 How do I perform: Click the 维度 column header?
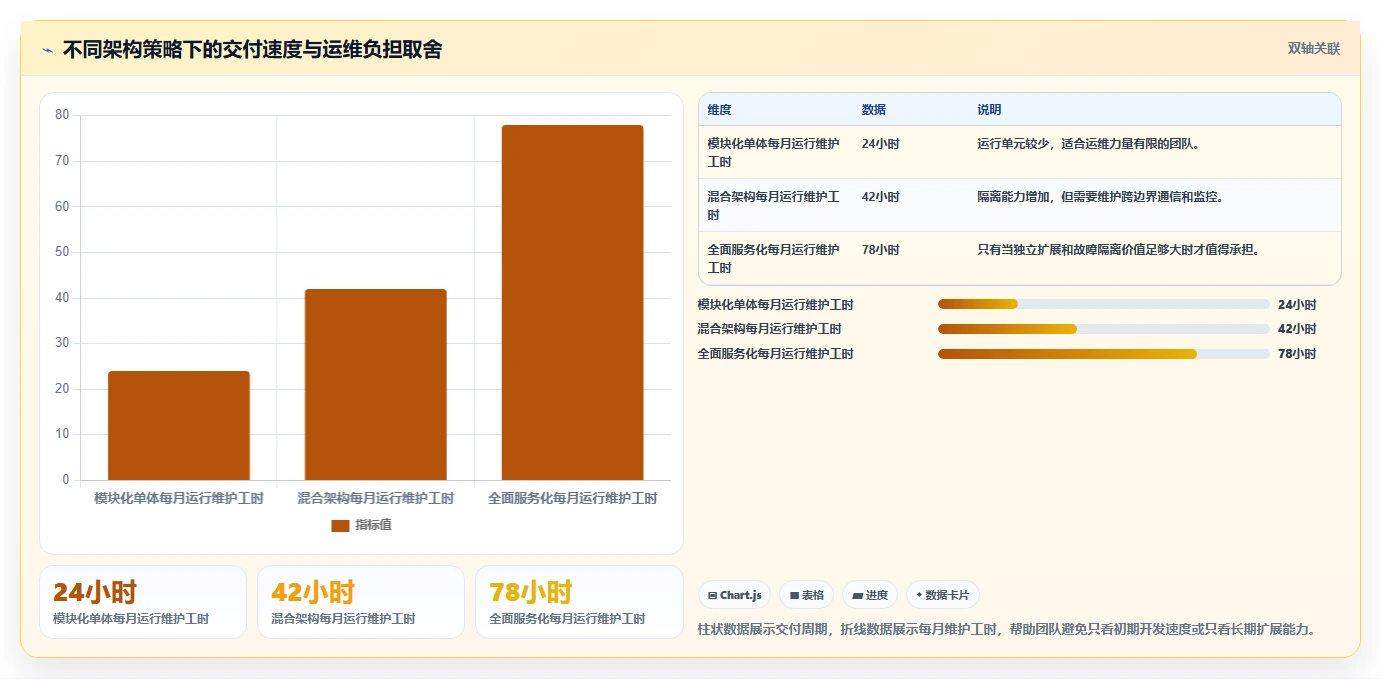pyautogui.click(x=720, y=110)
